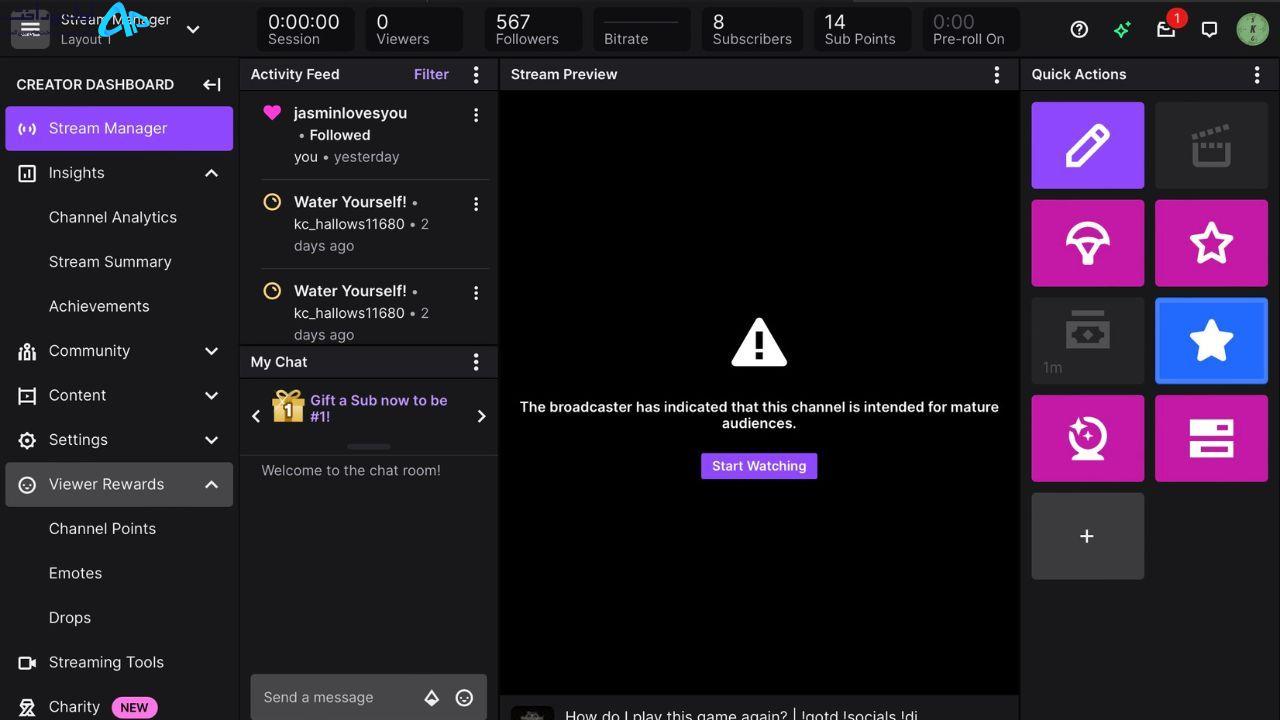This screenshot has width=1280, height=720.
Task: Click the magenta moon-and-star quick action
Action: (1088, 438)
